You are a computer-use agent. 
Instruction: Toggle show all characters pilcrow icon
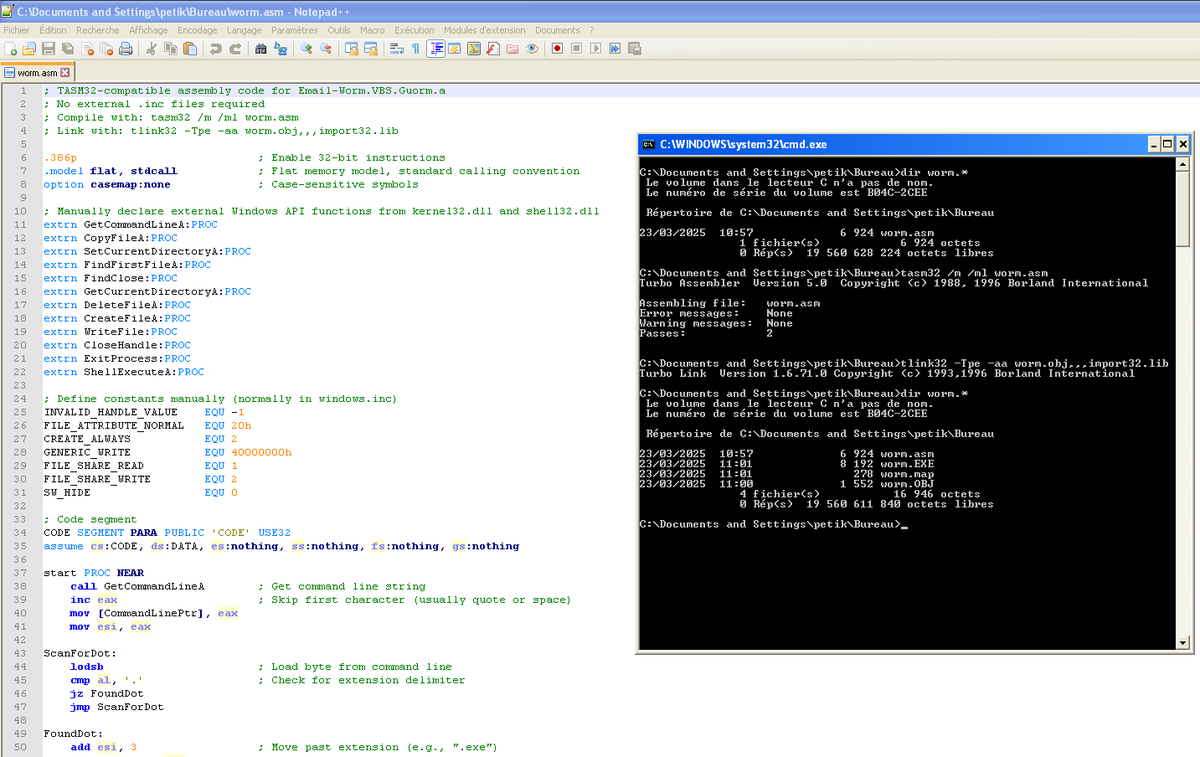point(416,48)
